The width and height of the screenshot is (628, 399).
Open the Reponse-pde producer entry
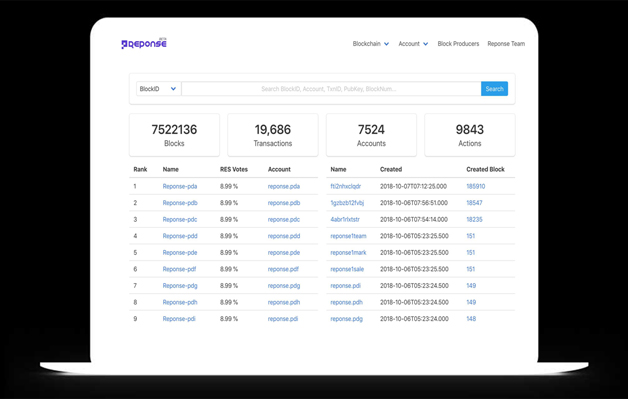click(180, 252)
